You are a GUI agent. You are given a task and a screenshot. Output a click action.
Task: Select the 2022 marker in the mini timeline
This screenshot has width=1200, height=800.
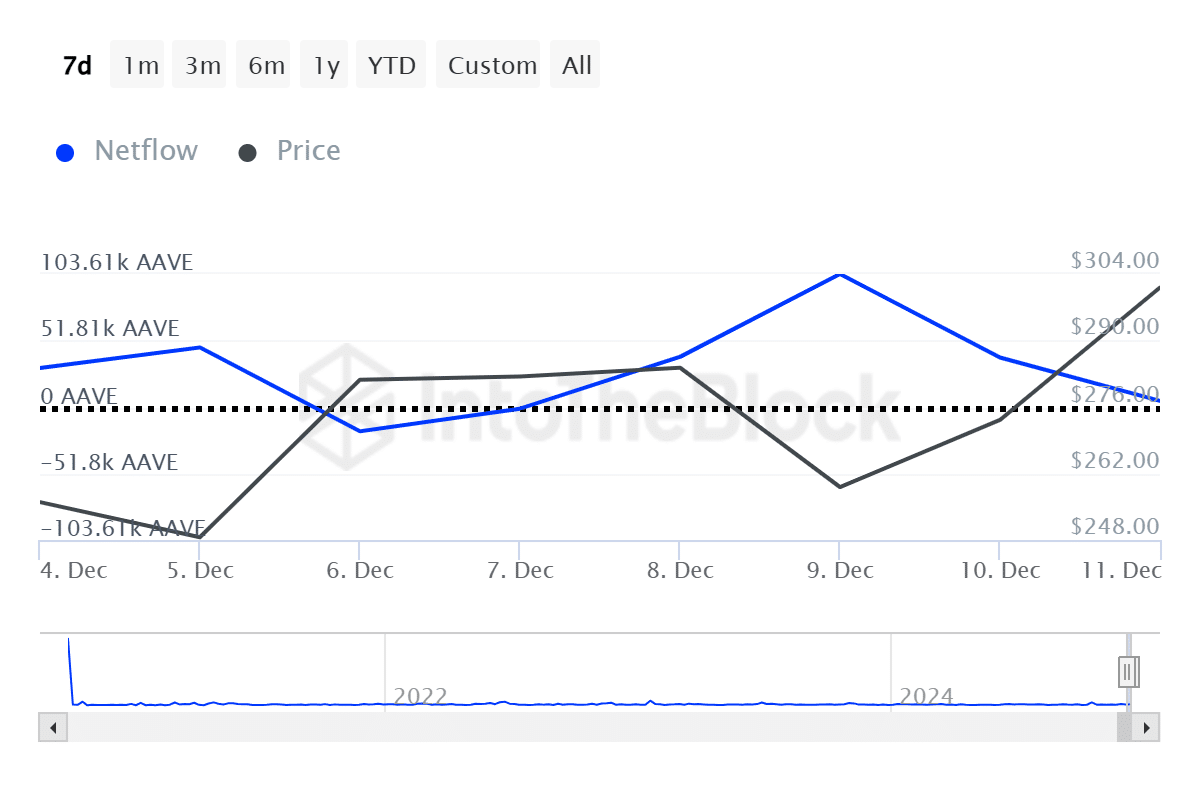tap(421, 695)
